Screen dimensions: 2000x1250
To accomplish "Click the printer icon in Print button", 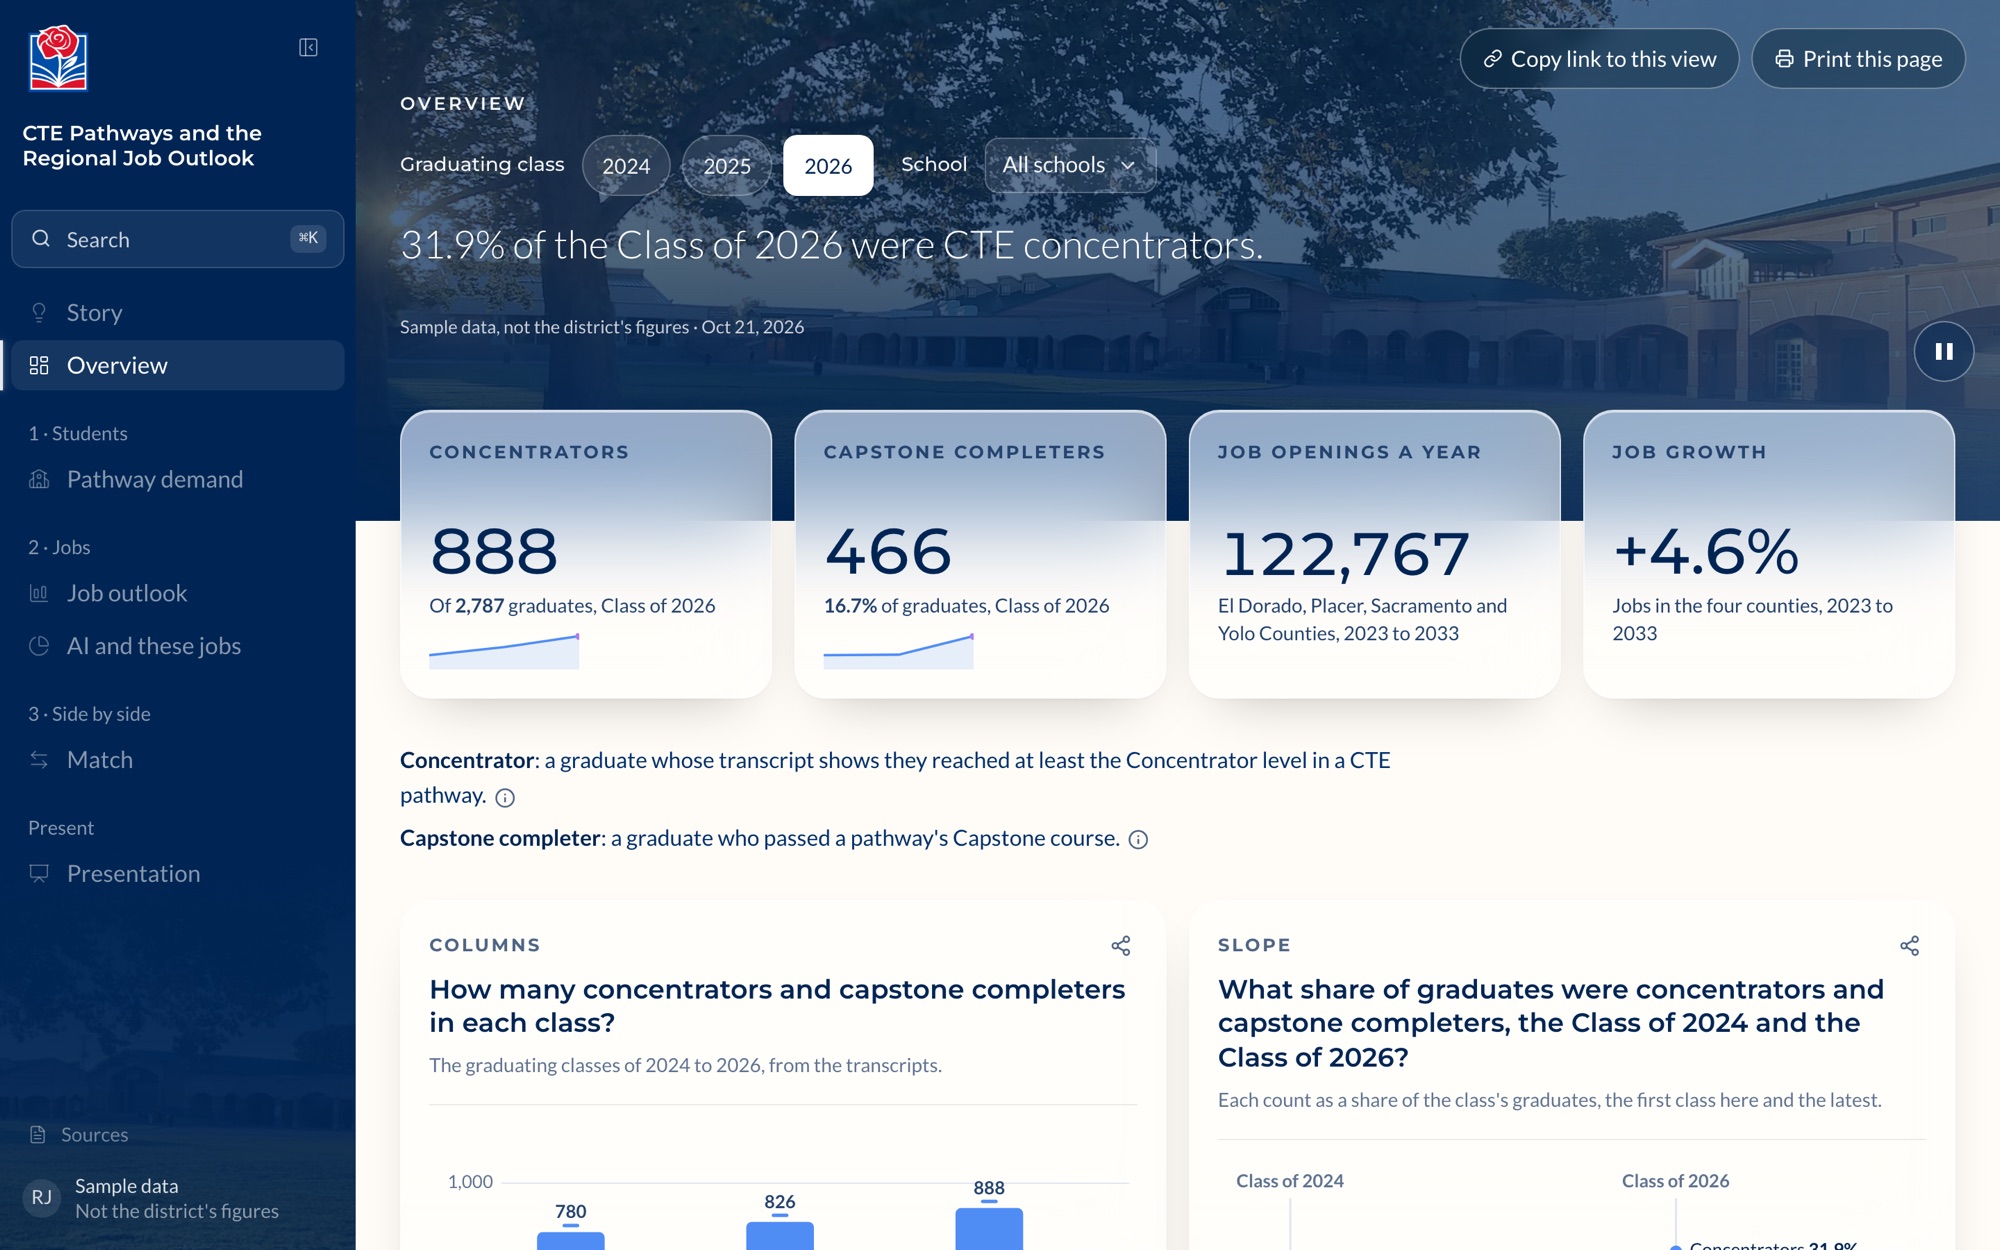I will pyautogui.click(x=1784, y=59).
